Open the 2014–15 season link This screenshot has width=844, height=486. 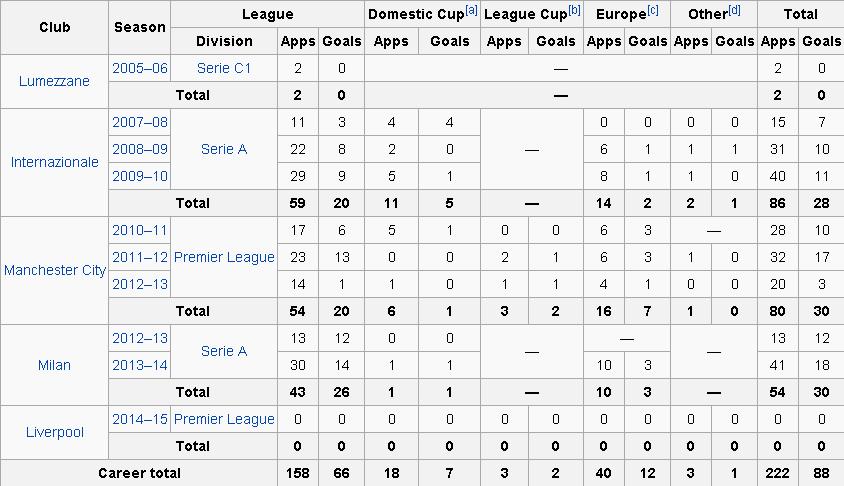(140, 419)
